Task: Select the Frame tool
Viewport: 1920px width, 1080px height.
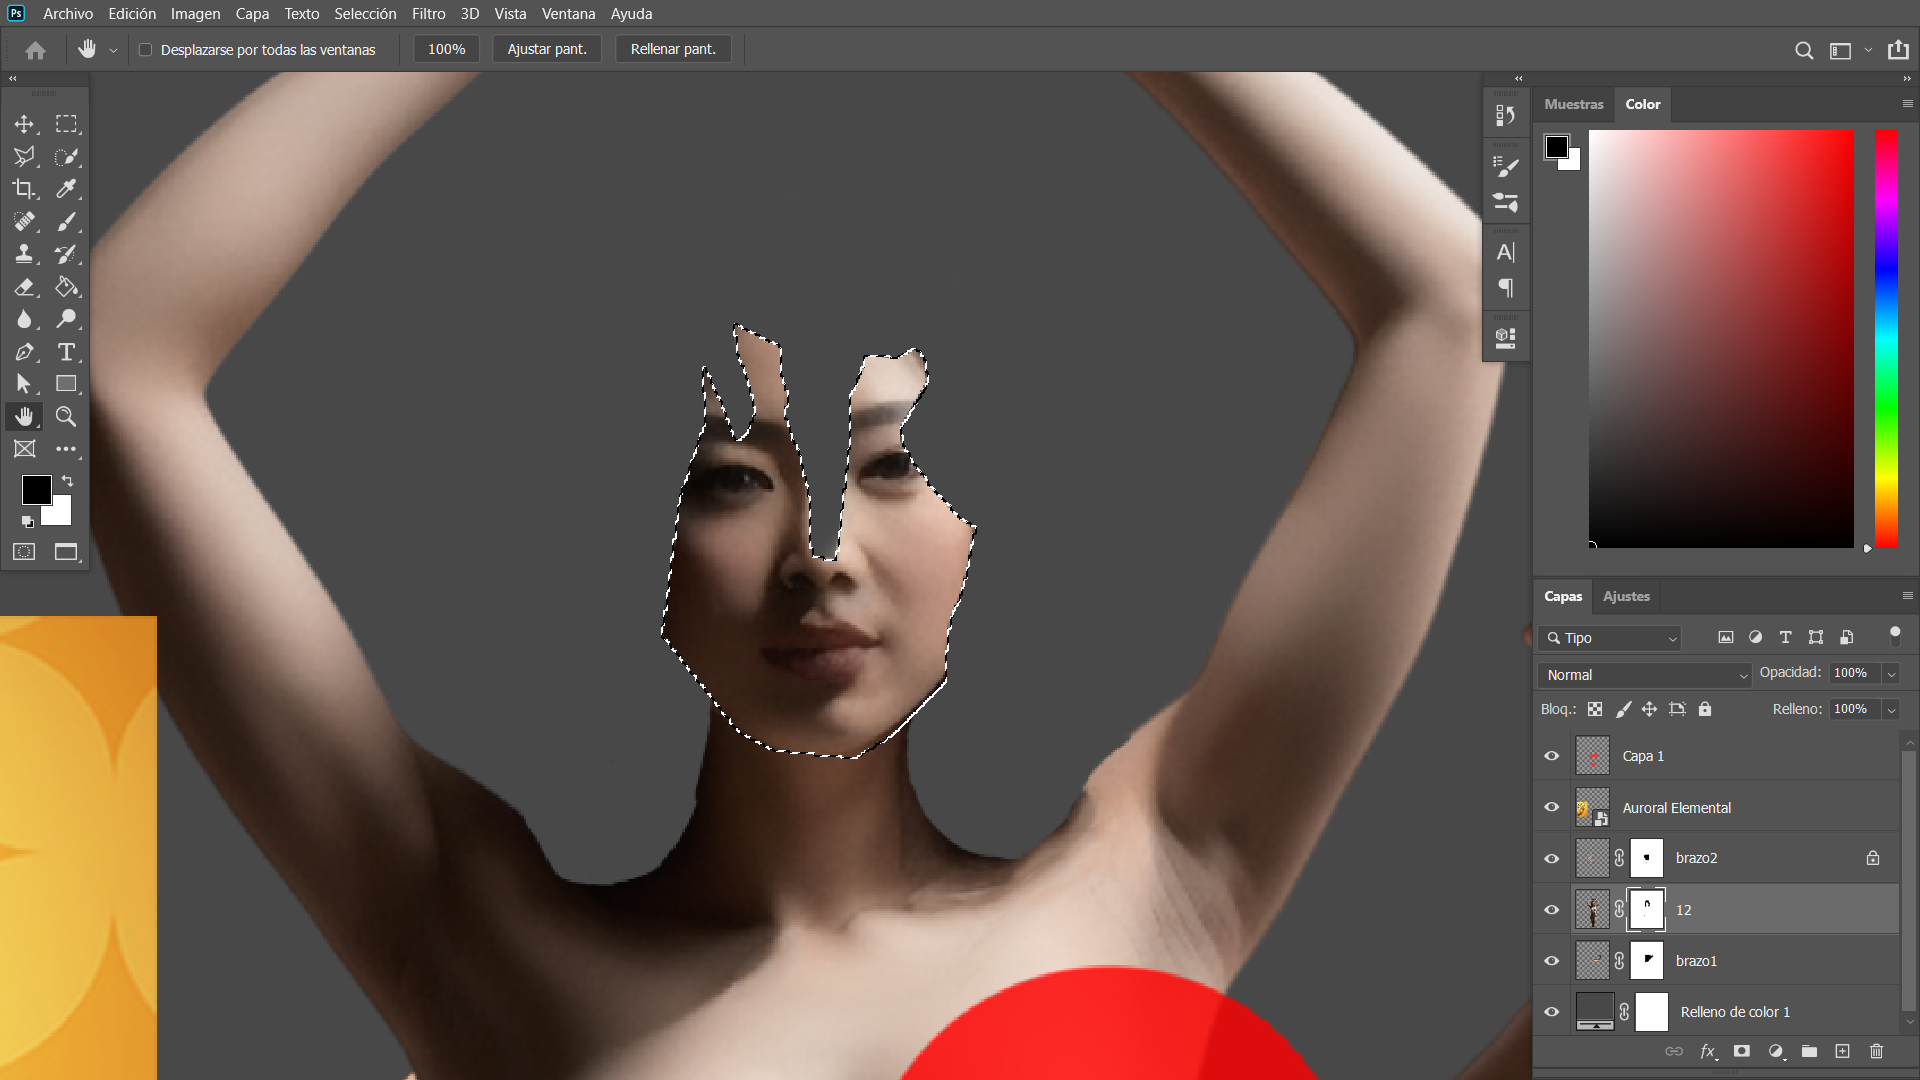Action: 24,449
